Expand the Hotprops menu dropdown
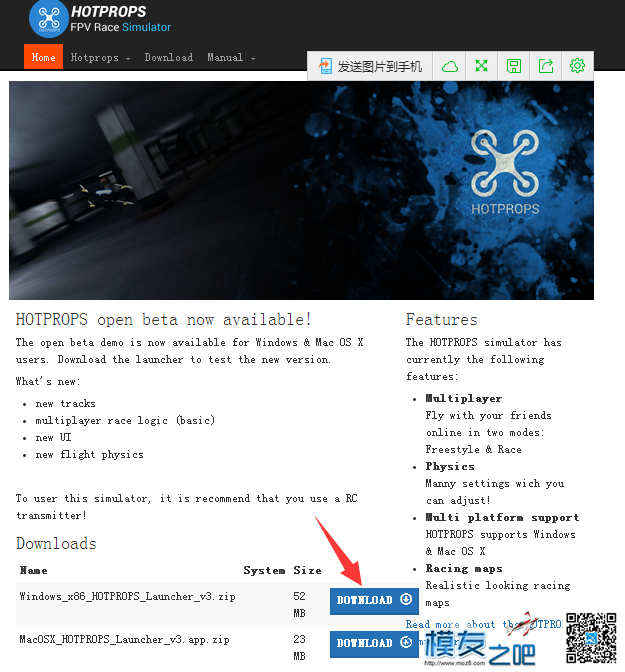 click(100, 57)
